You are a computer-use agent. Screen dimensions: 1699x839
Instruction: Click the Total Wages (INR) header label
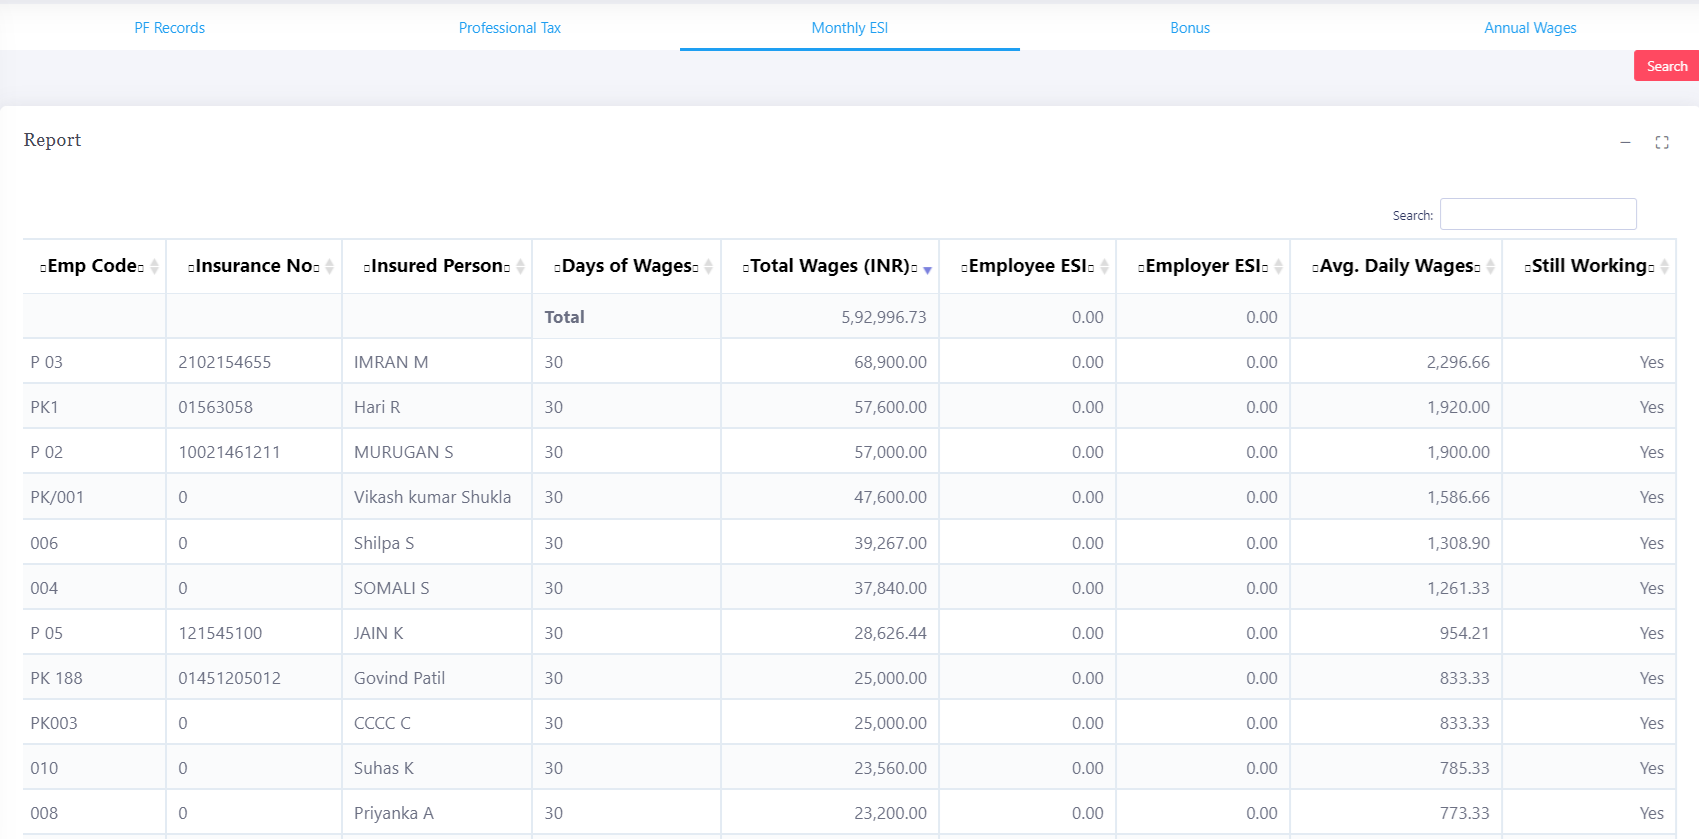[830, 266]
